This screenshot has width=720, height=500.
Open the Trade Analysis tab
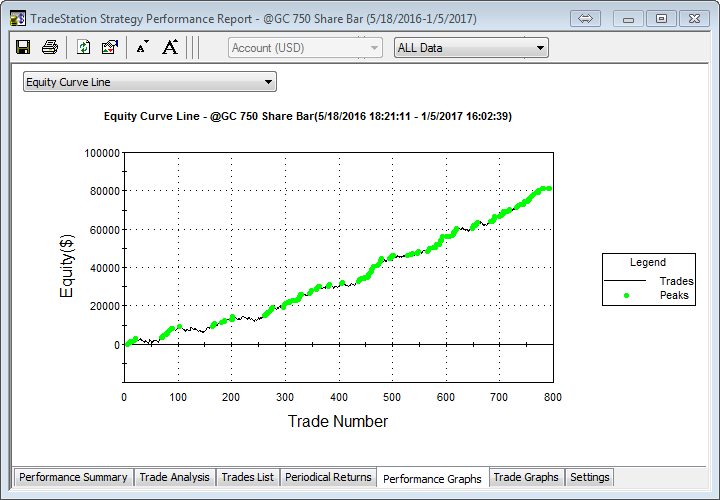click(174, 477)
